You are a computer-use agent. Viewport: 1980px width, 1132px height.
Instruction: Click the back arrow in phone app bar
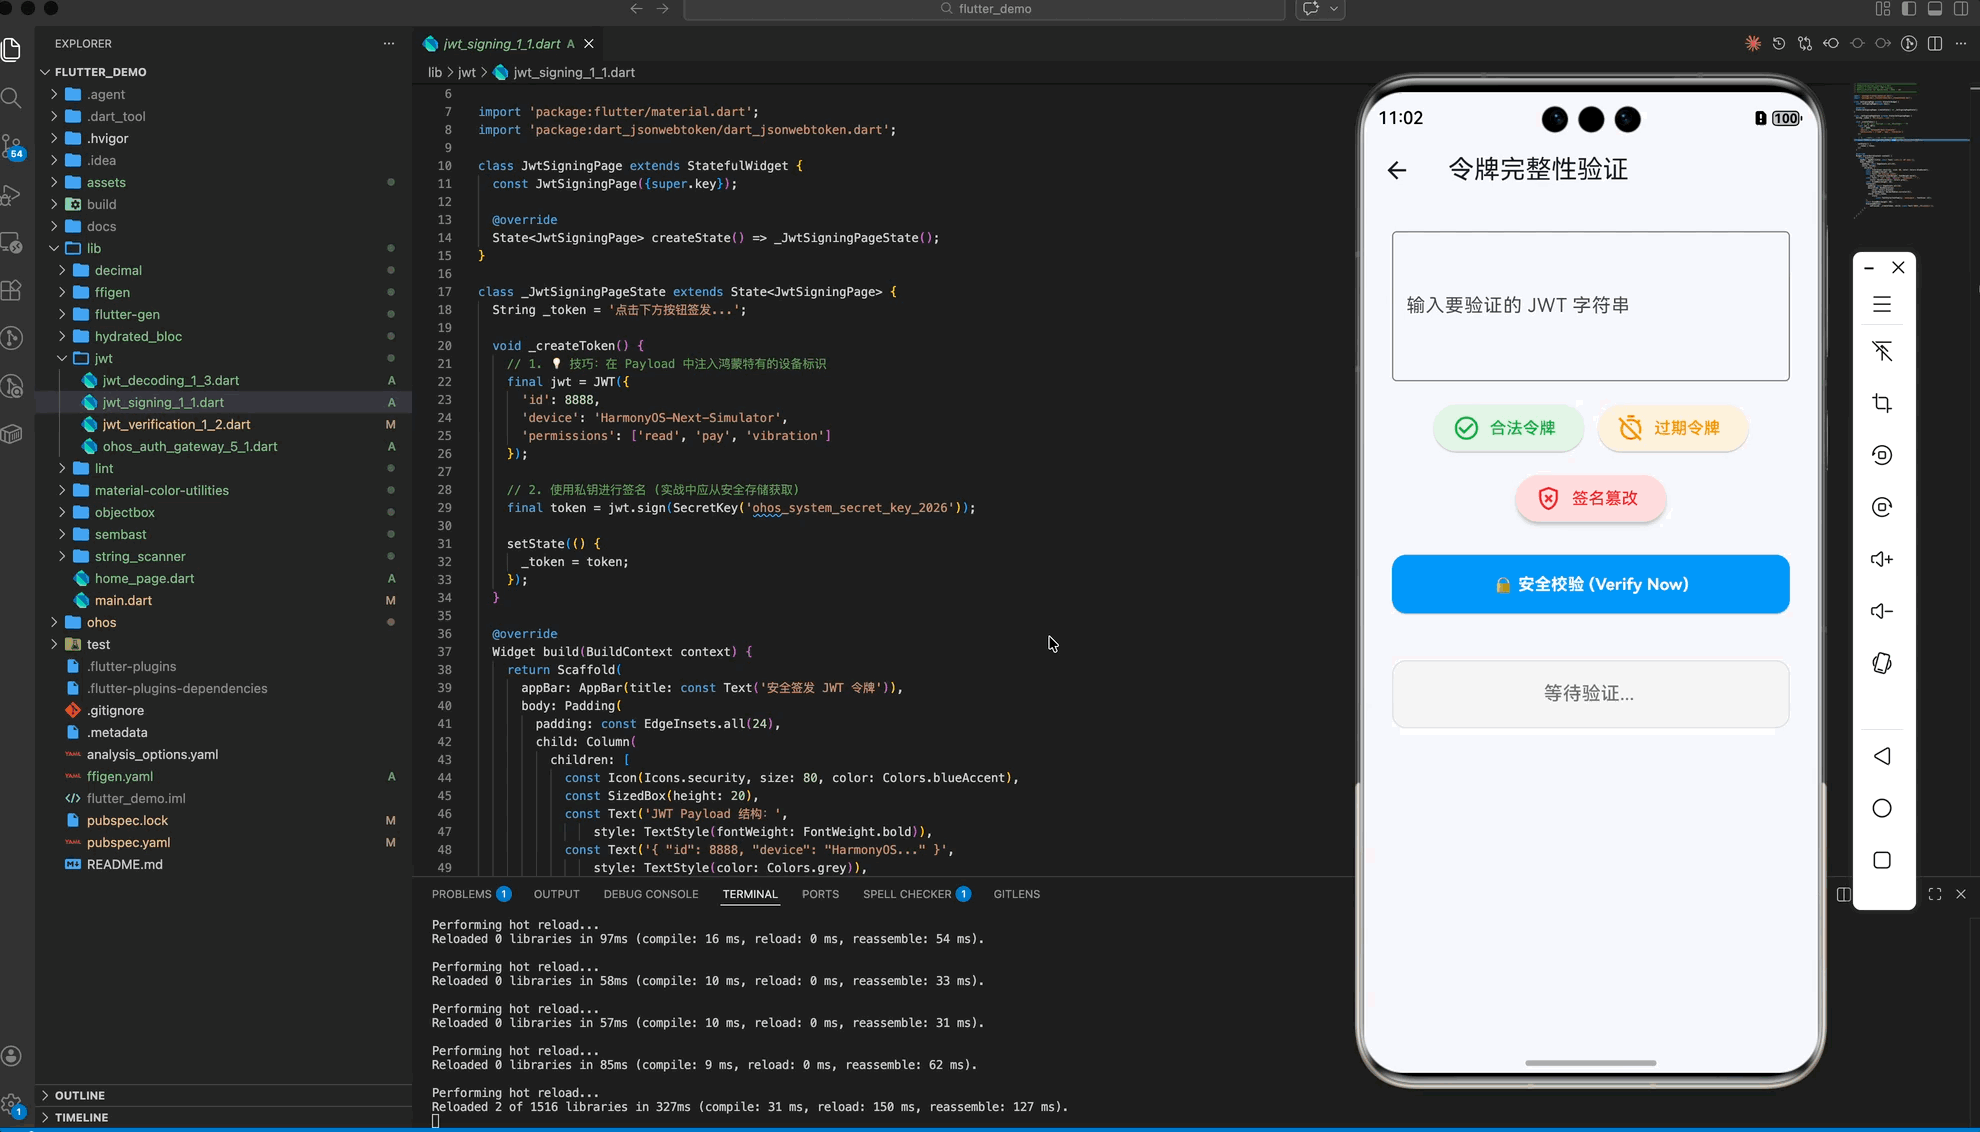click(x=1397, y=170)
